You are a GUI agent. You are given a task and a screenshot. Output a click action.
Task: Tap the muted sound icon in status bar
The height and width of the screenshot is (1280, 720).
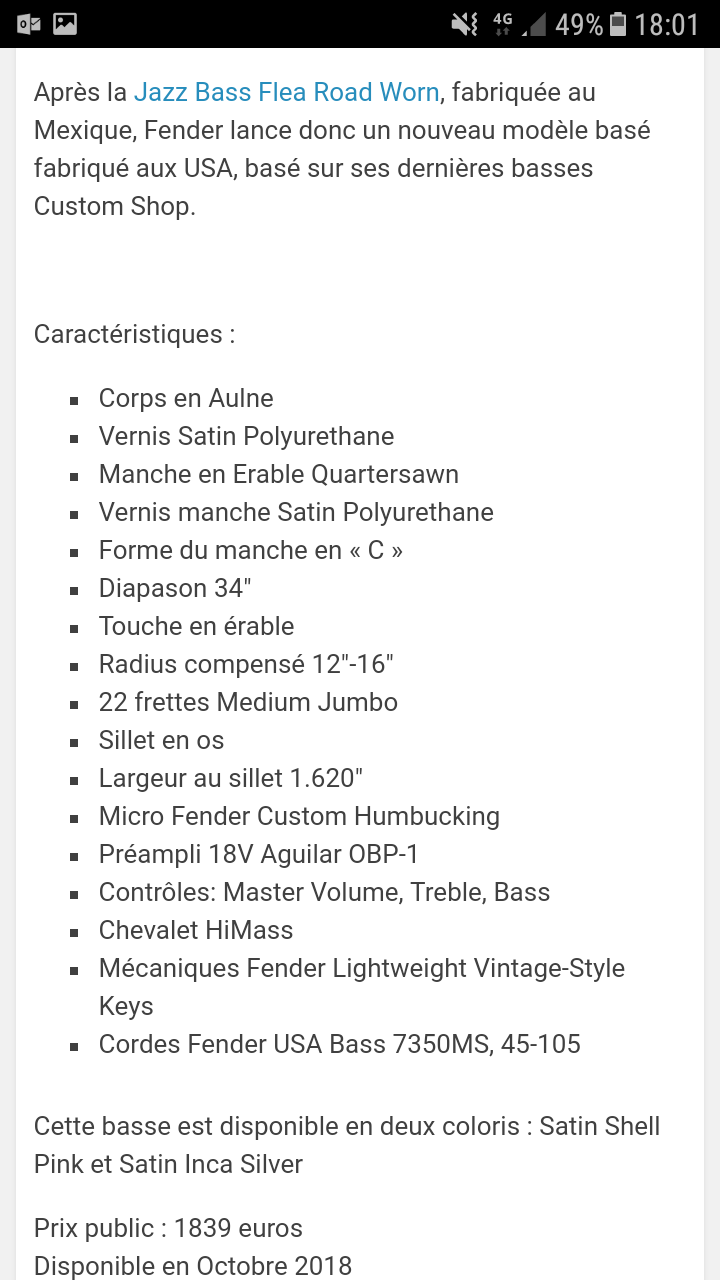tap(465, 24)
